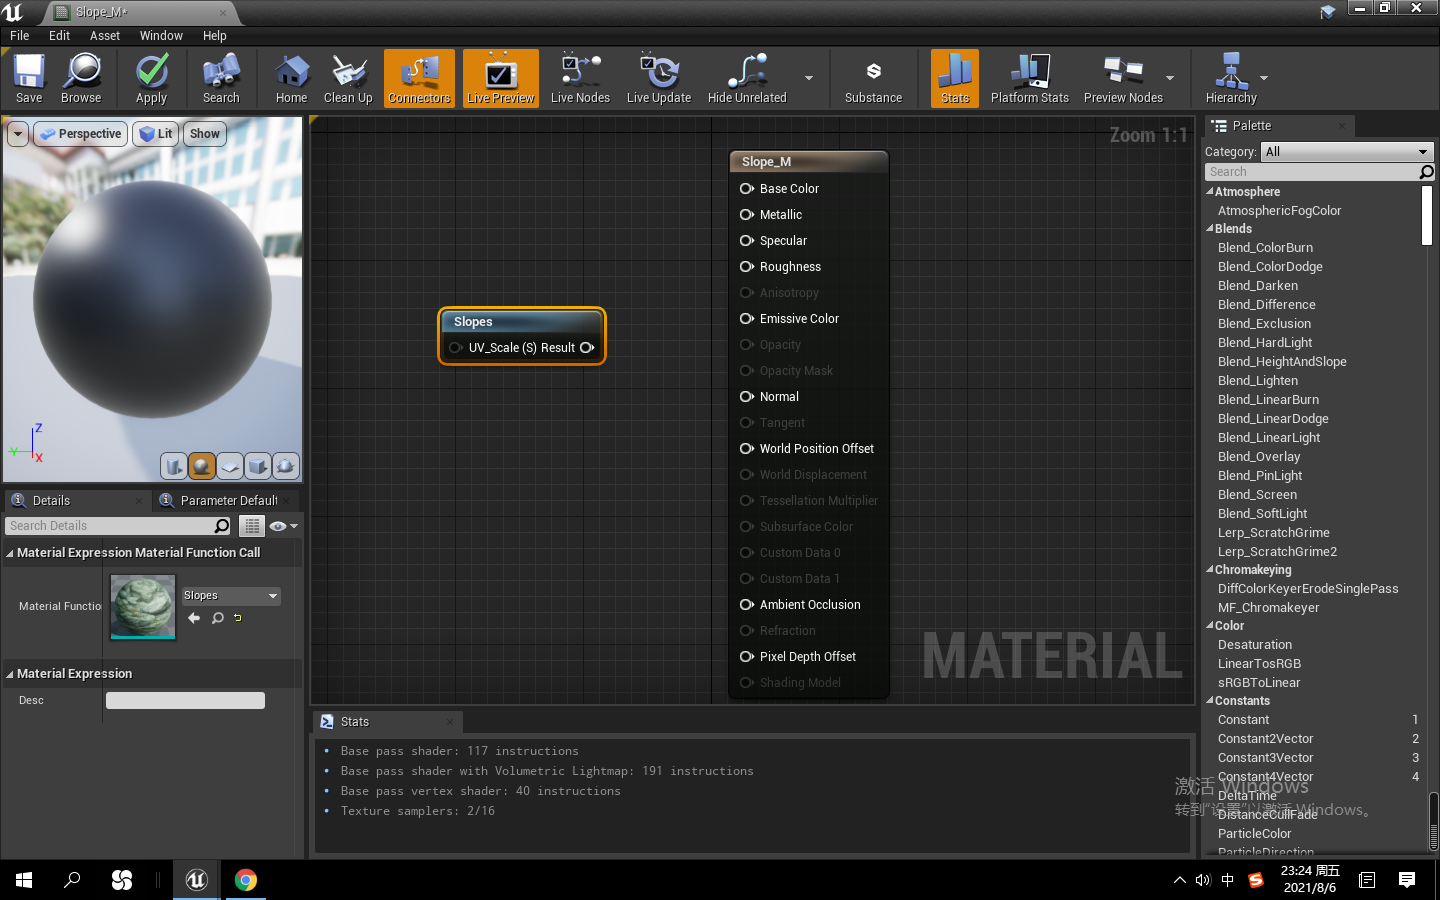This screenshot has height=900, width=1440.
Task: Collapse the Blends category in the palette
Action: click(1210, 228)
